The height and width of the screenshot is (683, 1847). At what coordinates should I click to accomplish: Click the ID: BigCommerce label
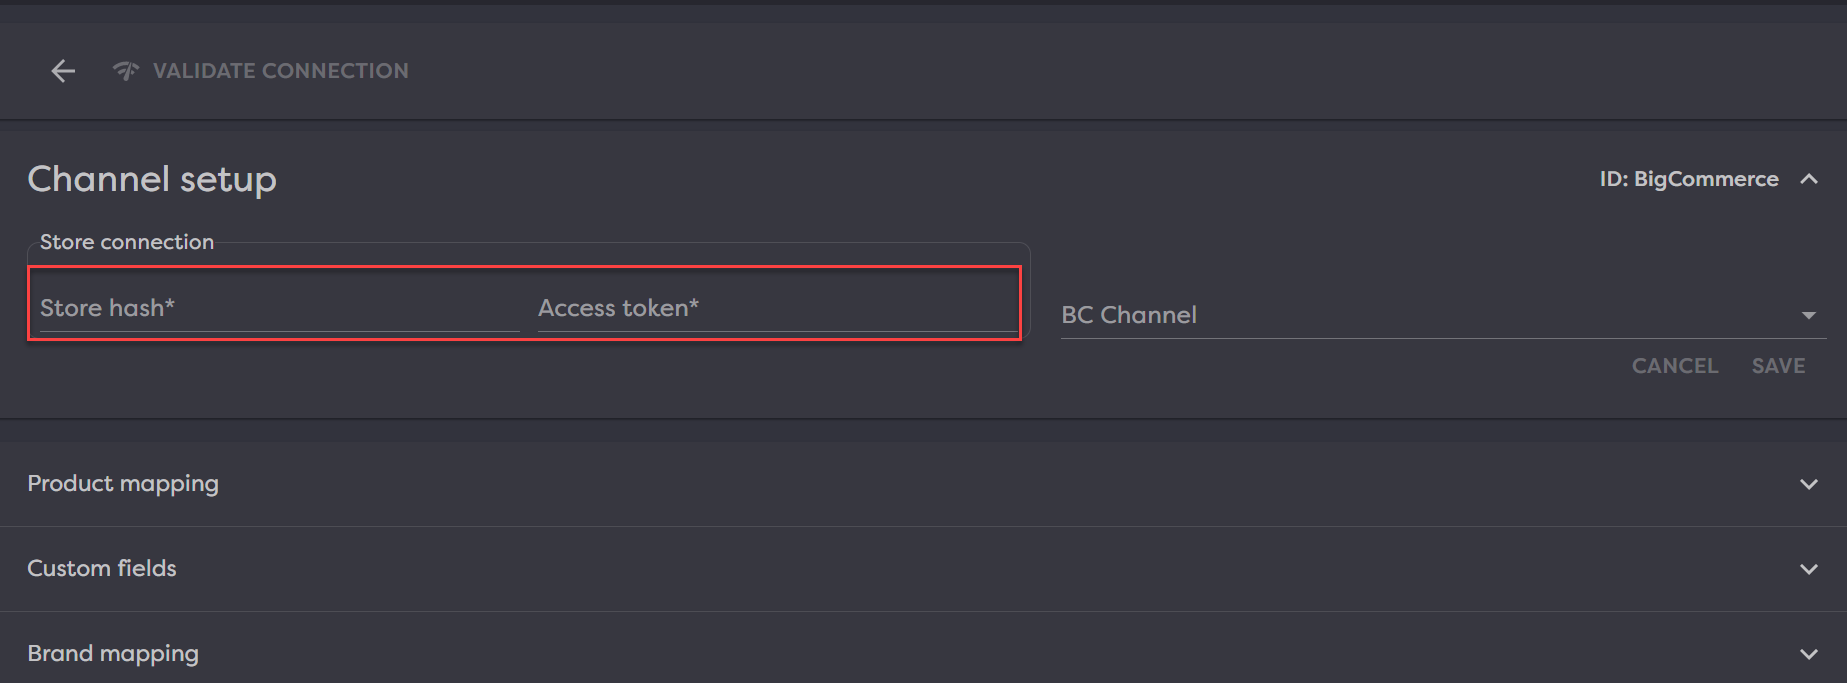1688,179
